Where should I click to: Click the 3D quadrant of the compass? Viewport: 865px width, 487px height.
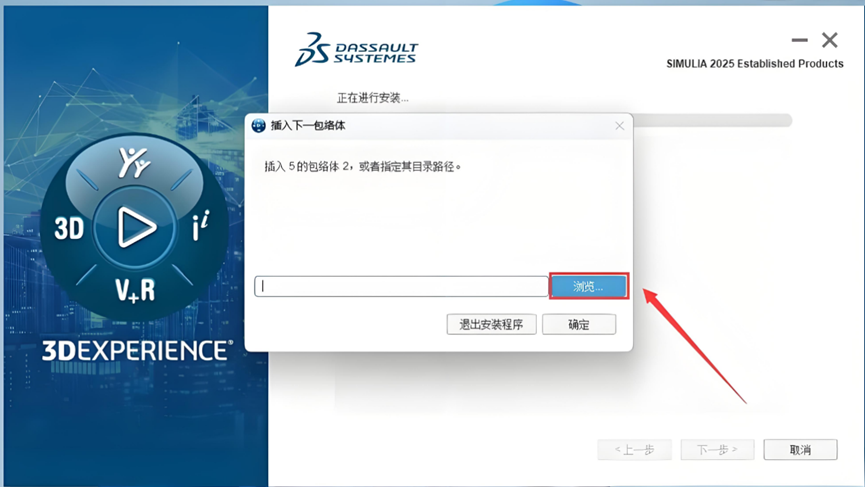click(70, 228)
